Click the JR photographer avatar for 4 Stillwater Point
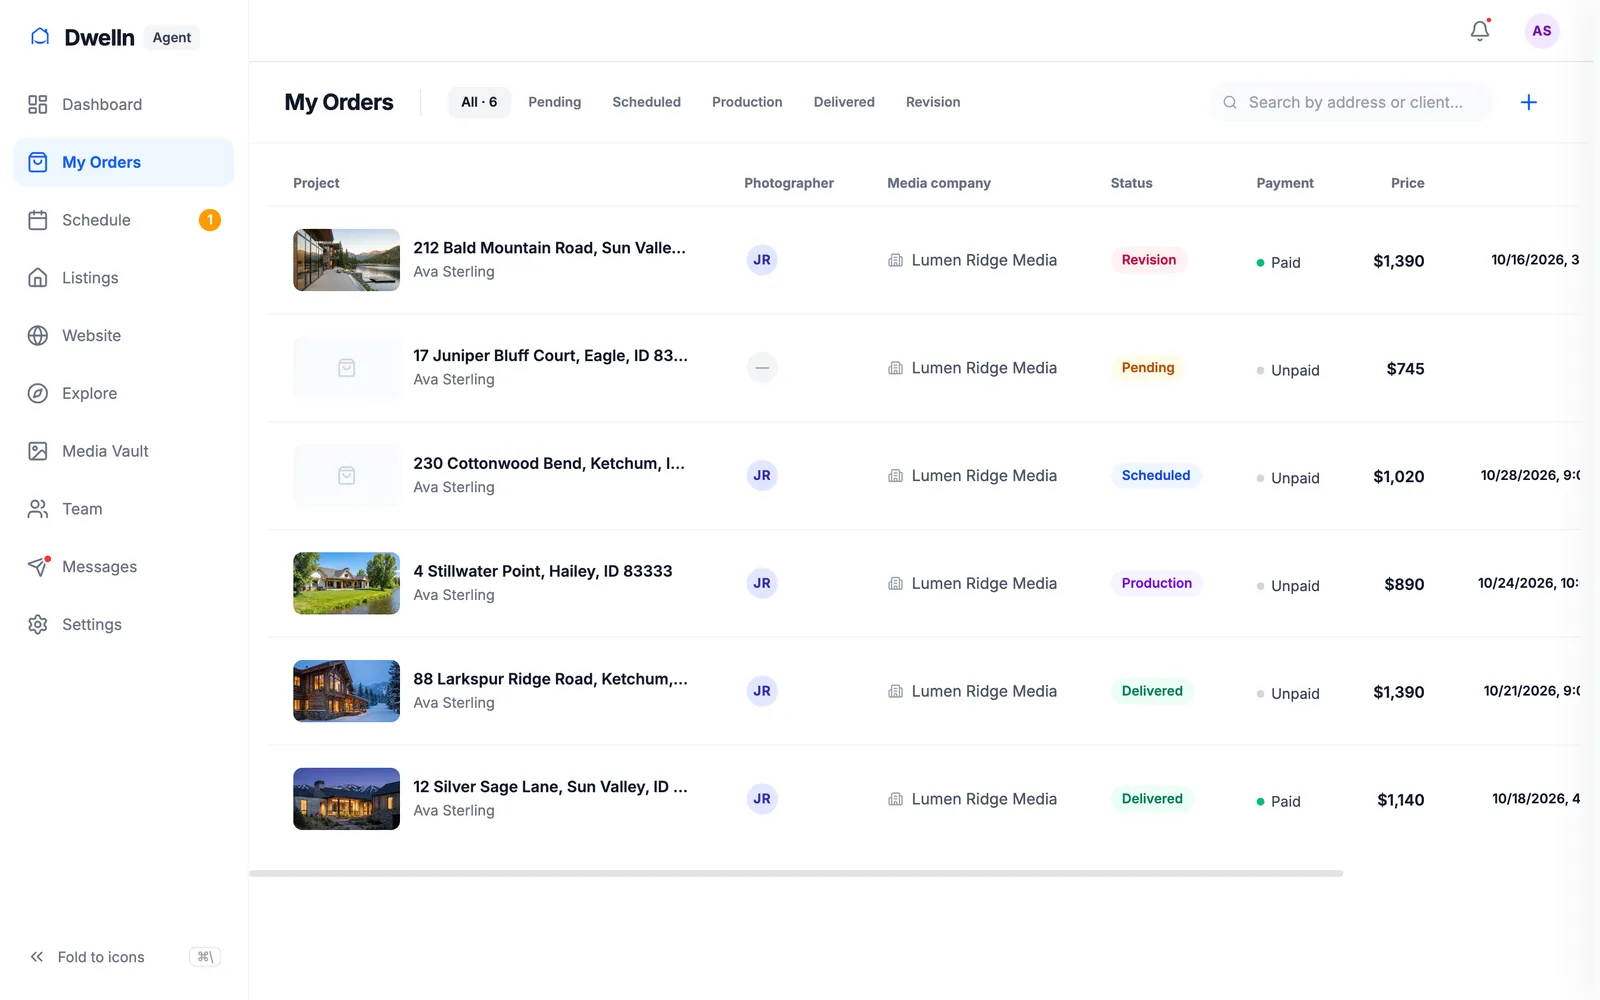Image resolution: width=1600 pixels, height=1000 pixels. pyautogui.click(x=762, y=583)
